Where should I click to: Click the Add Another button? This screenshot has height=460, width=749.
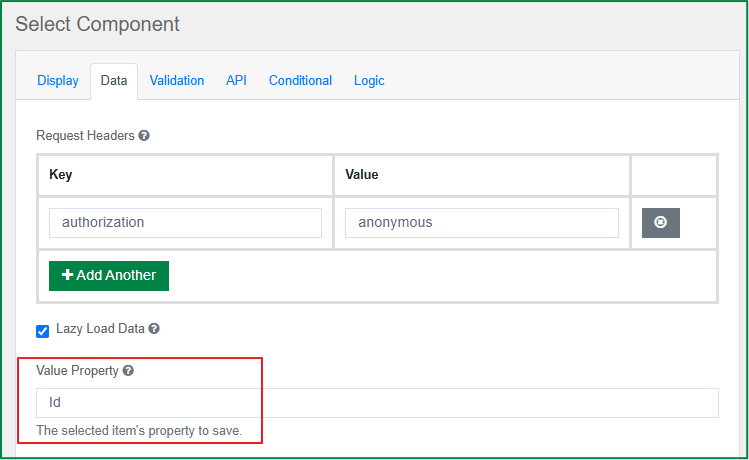(109, 276)
